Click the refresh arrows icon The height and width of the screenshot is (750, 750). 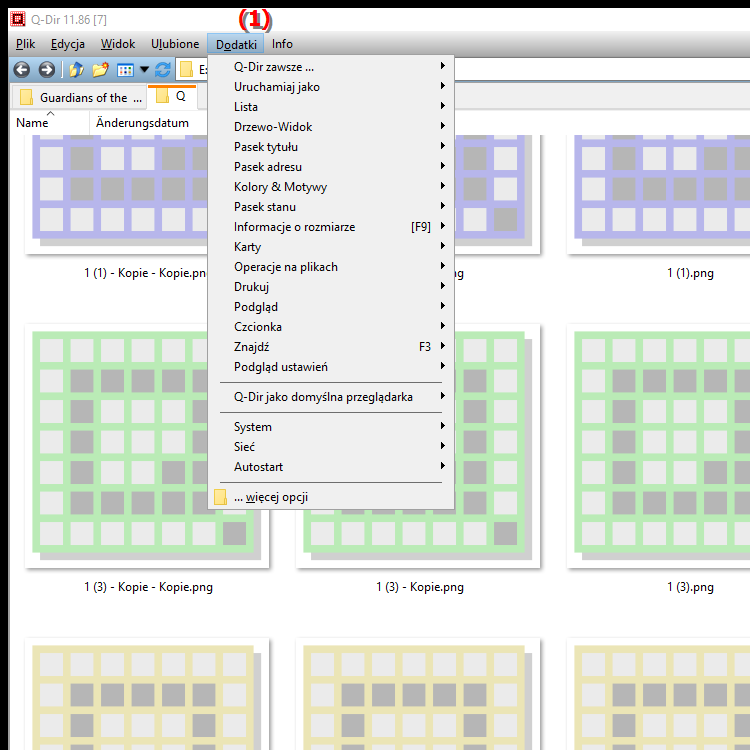[x=163, y=70]
